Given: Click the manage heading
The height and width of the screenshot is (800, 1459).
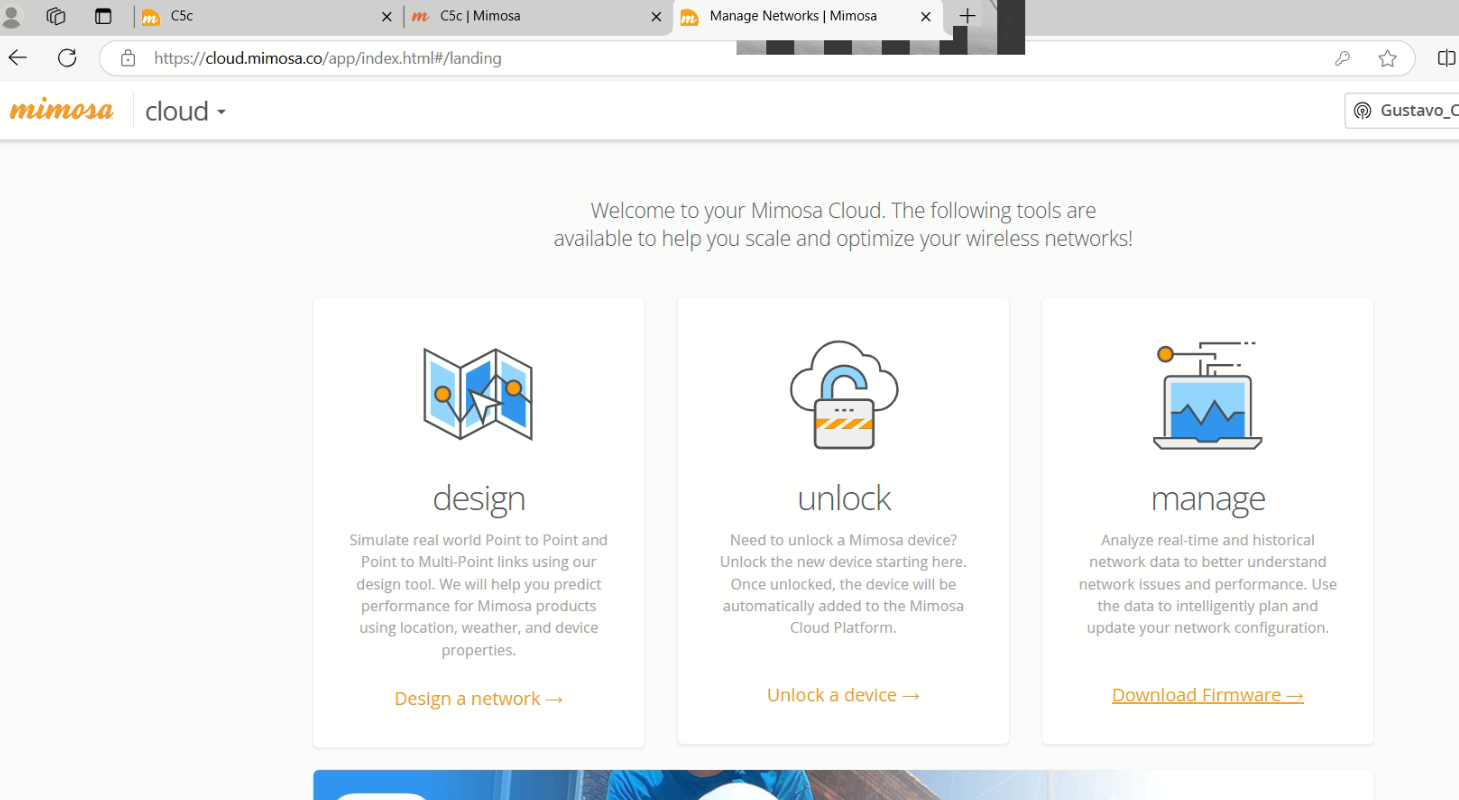Looking at the screenshot, I should click(1207, 498).
